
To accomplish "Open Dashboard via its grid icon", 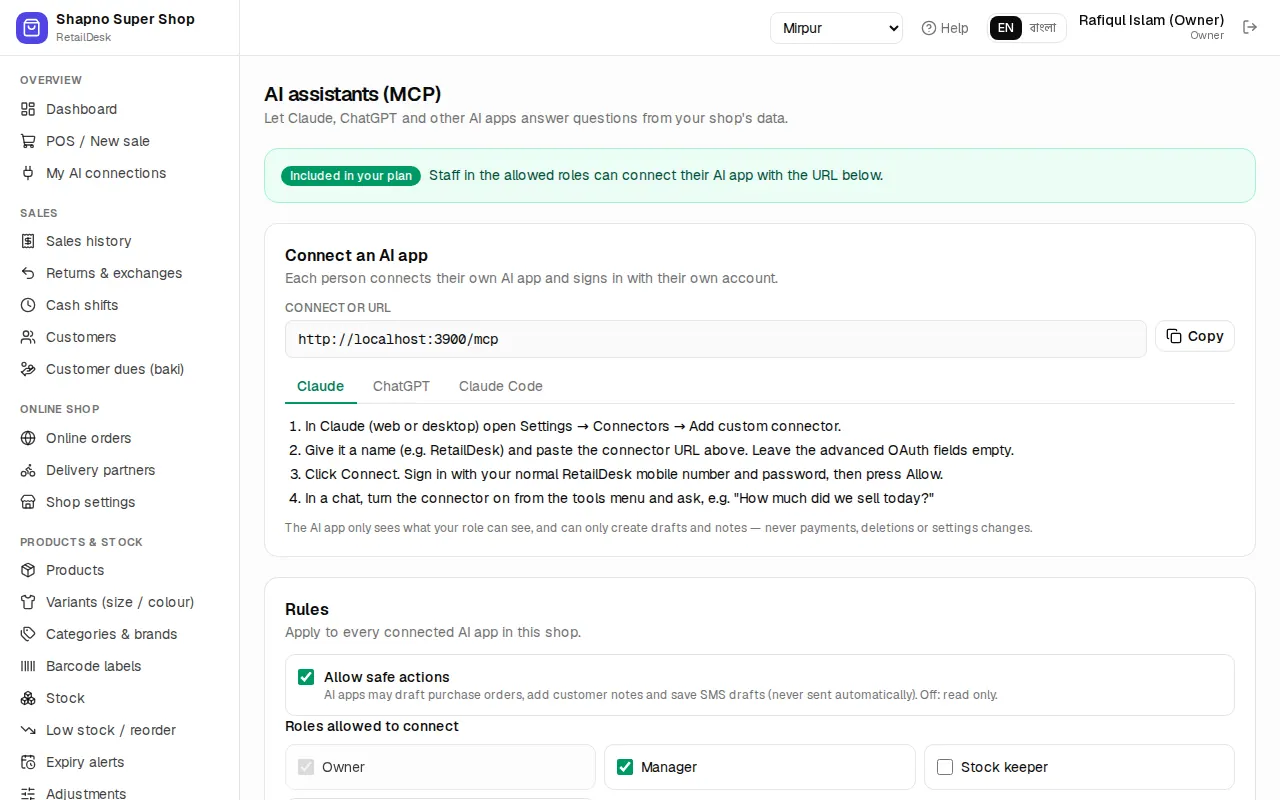I will click(28, 109).
